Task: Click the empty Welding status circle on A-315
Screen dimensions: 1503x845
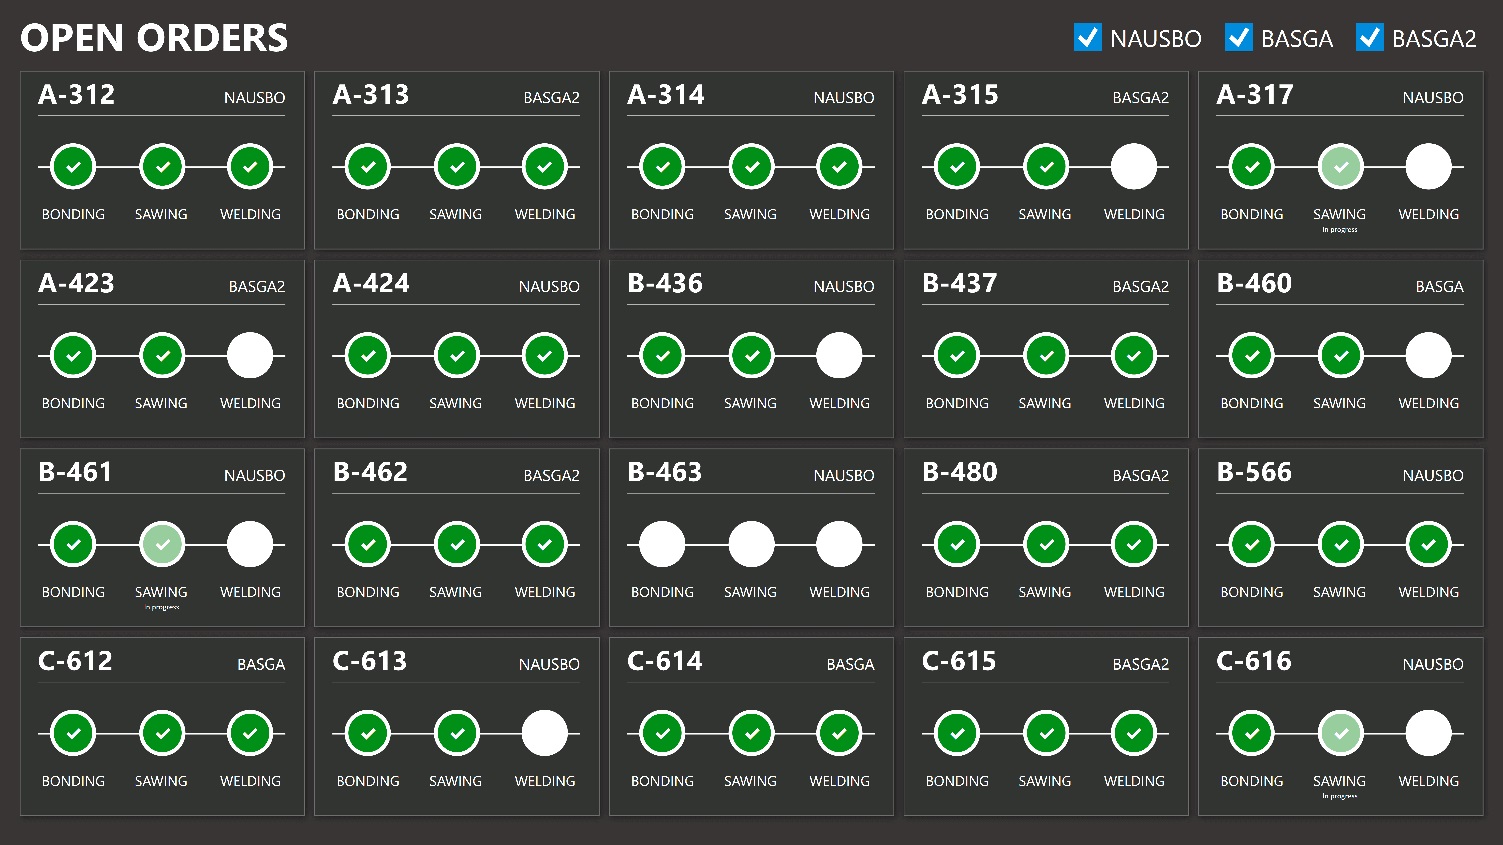Action: tap(1133, 167)
